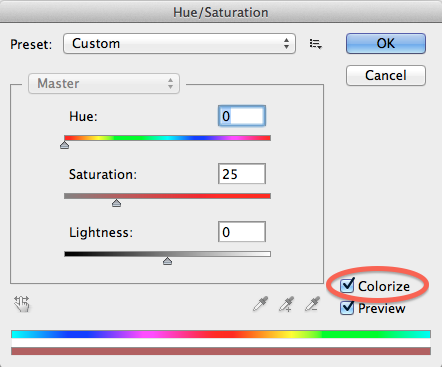Uncheck the Colorize checkbox

pyautogui.click(x=347, y=286)
